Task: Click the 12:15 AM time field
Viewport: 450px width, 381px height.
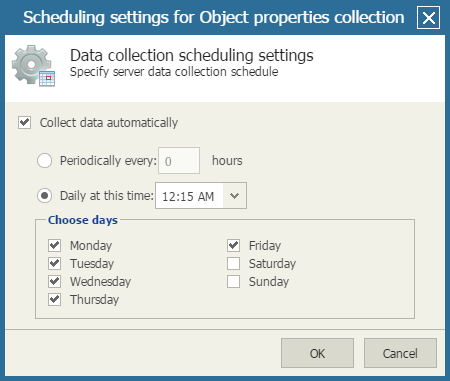Action: click(x=189, y=196)
